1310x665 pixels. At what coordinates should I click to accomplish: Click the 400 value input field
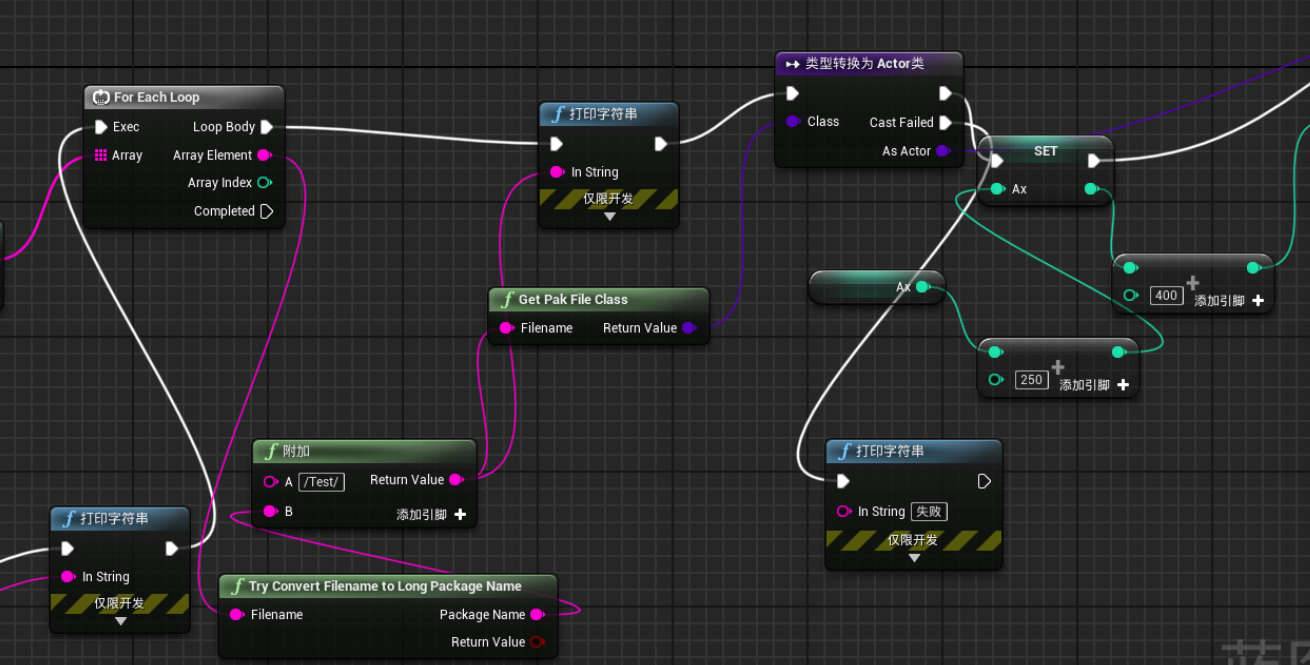(x=1165, y=295)
